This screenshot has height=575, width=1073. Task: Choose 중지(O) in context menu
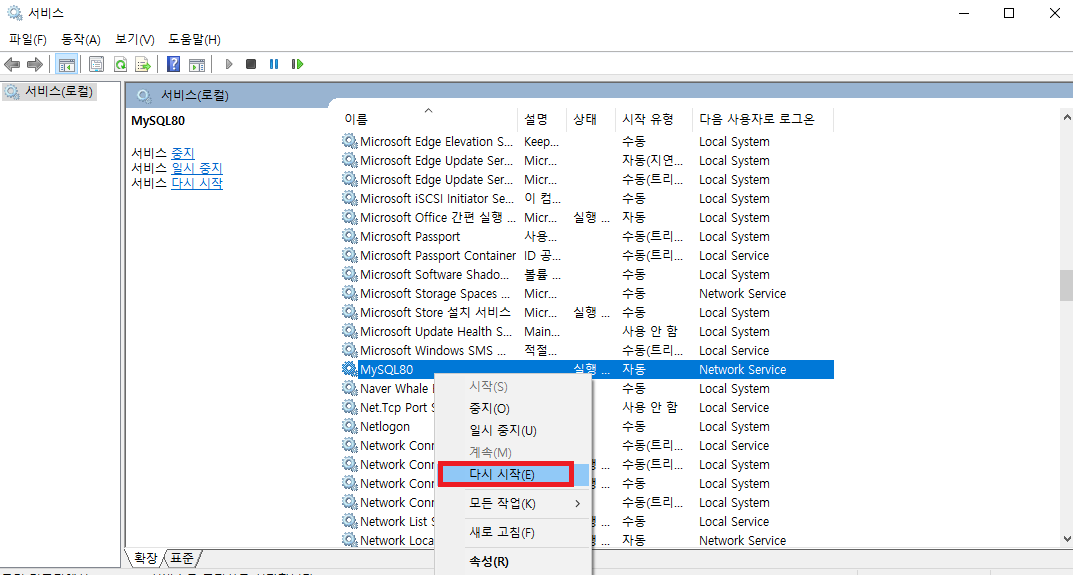513,409
